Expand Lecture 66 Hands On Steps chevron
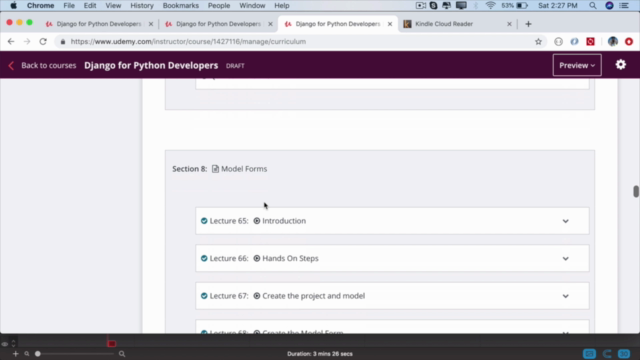Screen dimensions: 640x360 coord(565,259)
